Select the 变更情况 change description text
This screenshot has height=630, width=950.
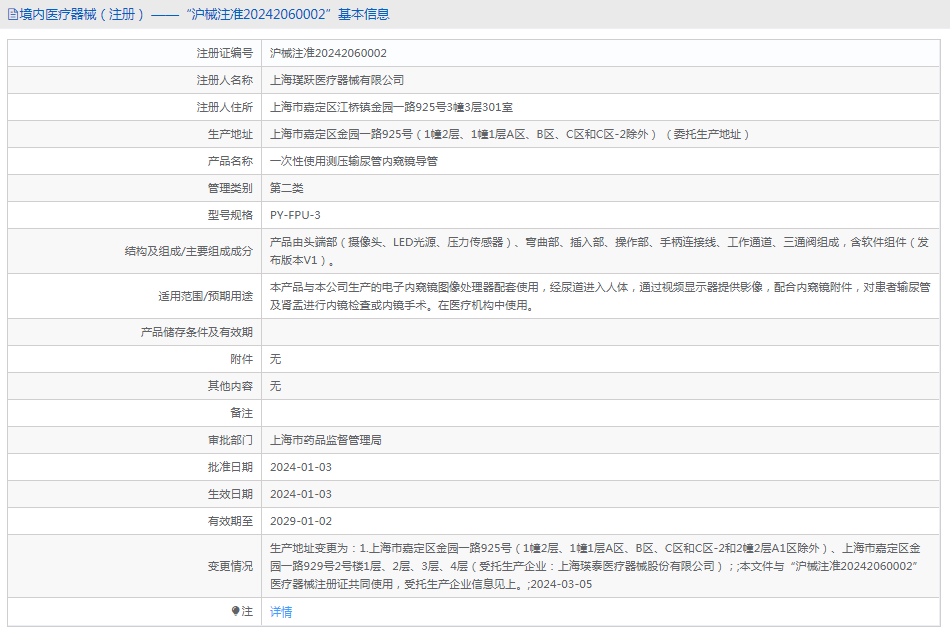click(x=596, y=566)
